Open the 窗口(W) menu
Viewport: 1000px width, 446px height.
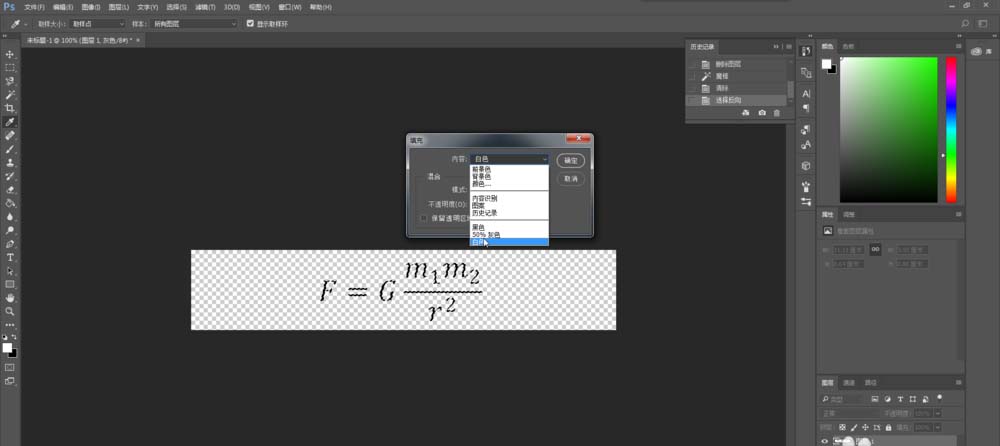[x=290, y=7]
